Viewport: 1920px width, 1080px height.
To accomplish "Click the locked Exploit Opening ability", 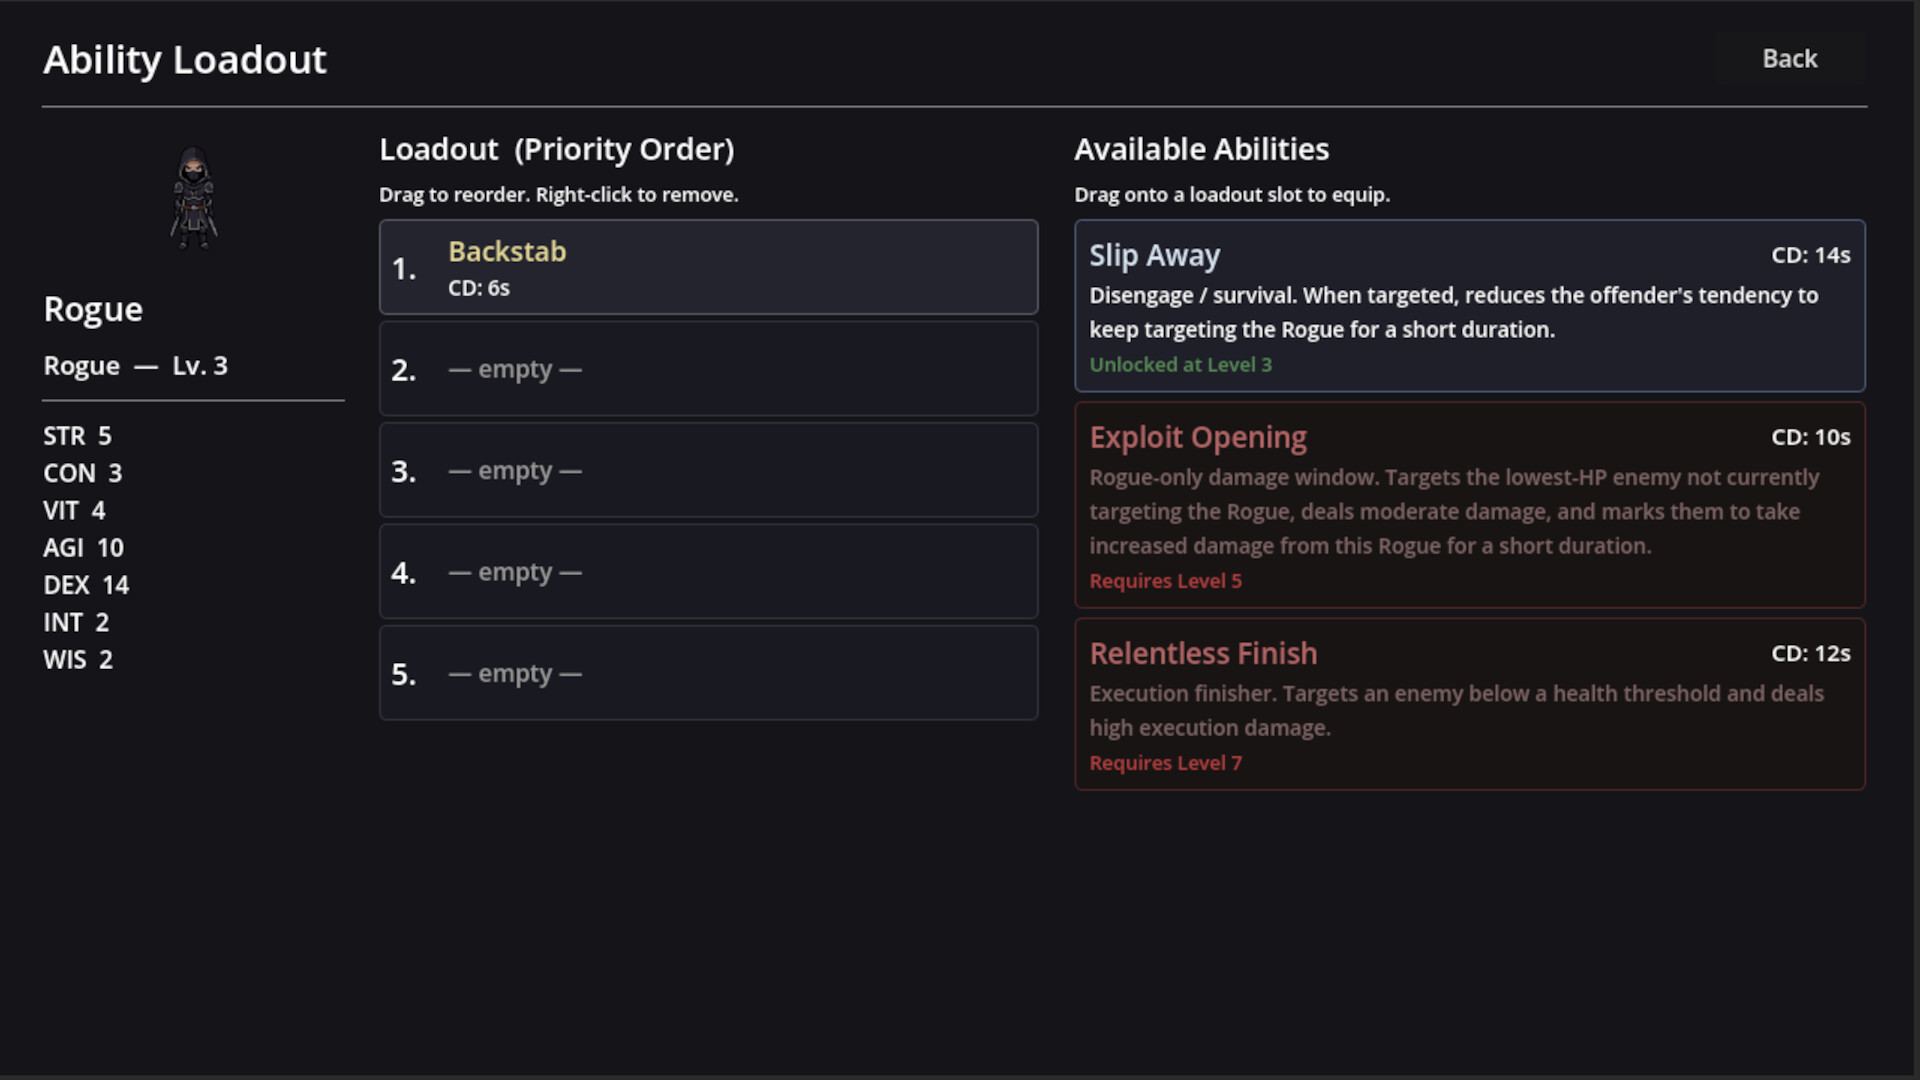I will coord(1469,505).
